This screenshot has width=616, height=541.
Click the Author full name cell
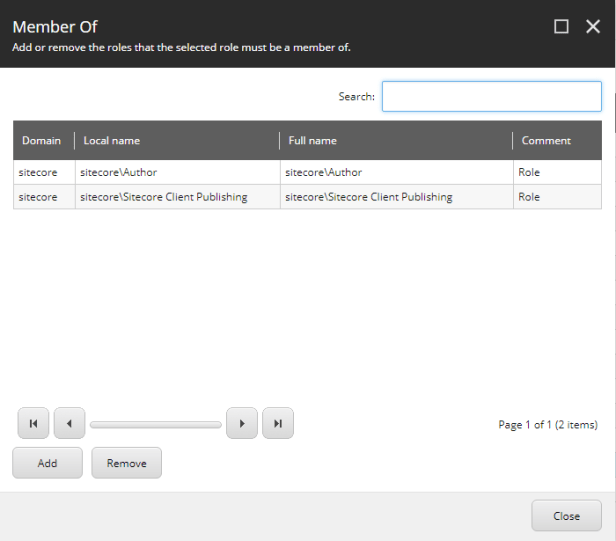point(323,173)
